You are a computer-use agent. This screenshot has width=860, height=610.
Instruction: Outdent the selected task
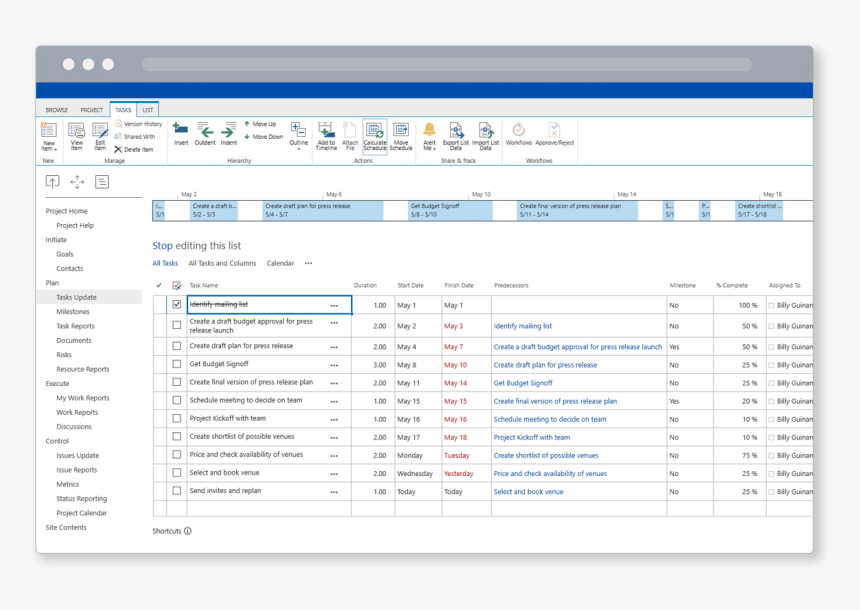click(205, 134)
